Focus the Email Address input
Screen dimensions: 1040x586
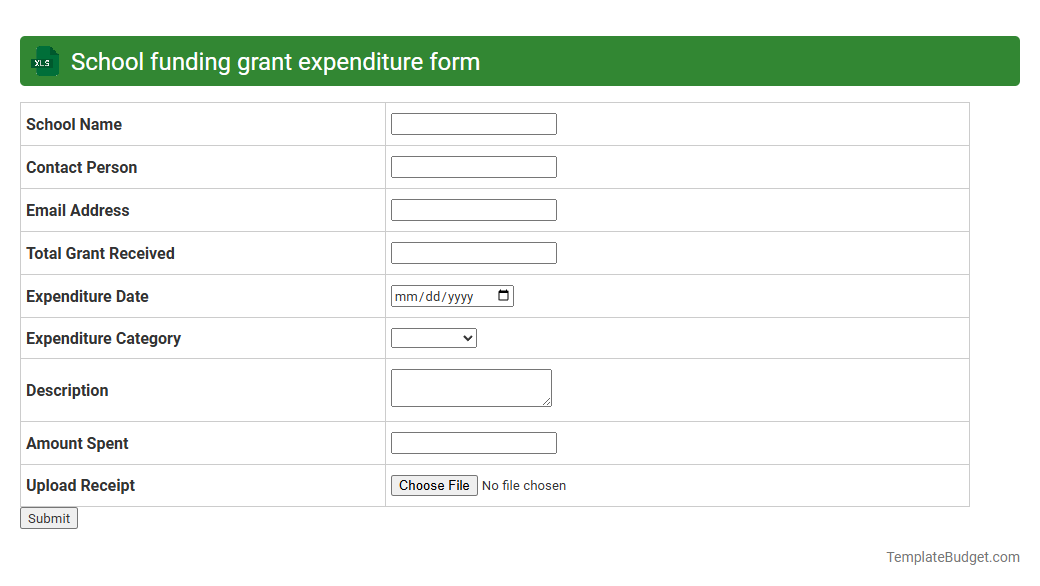474,209
